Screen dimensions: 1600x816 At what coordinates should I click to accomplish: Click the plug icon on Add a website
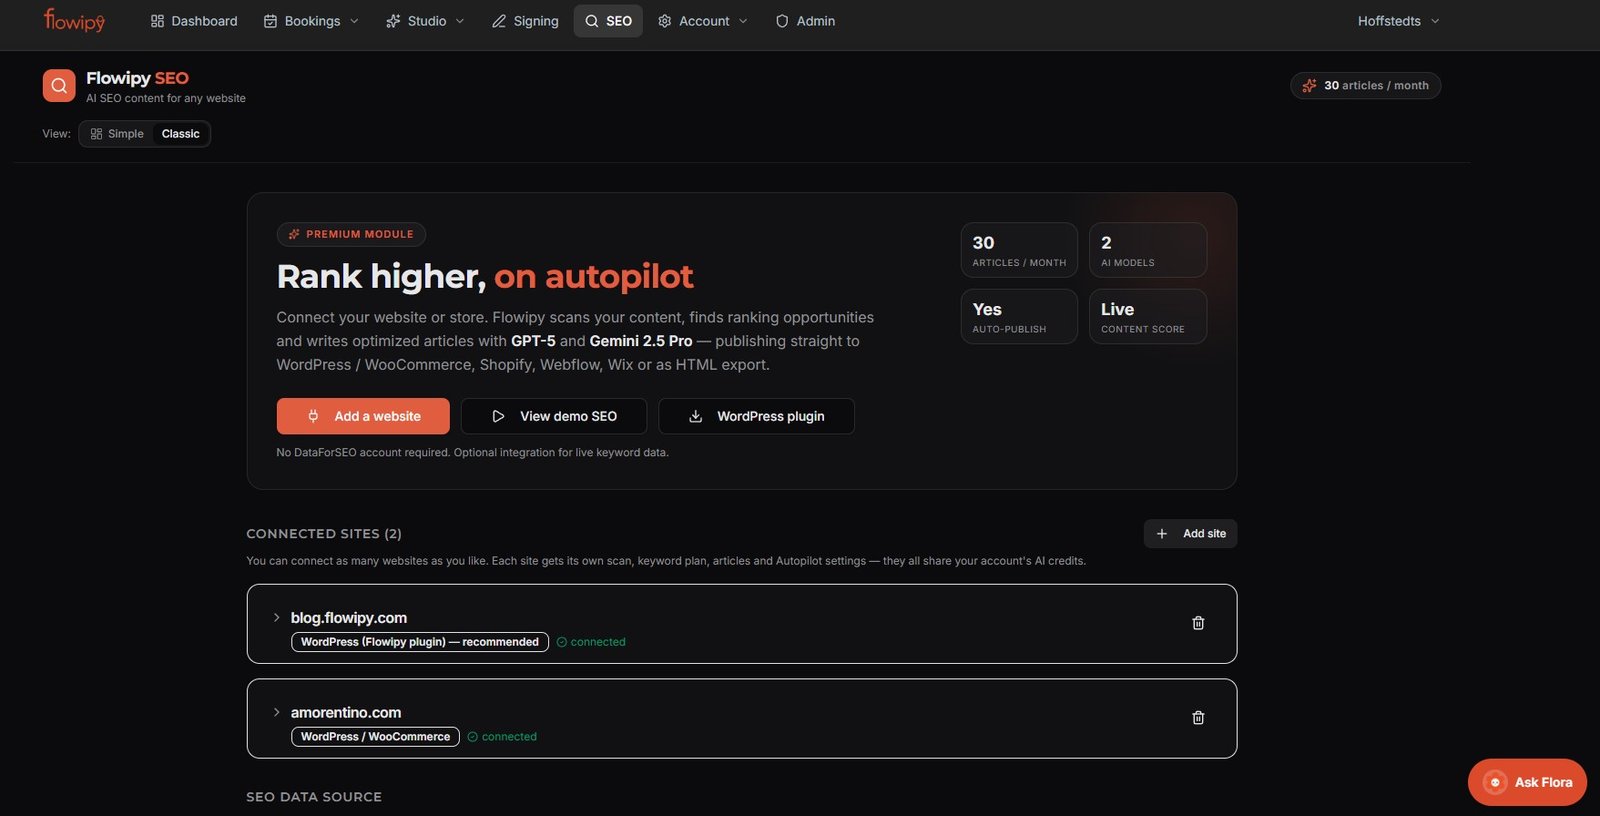(313, 416)
